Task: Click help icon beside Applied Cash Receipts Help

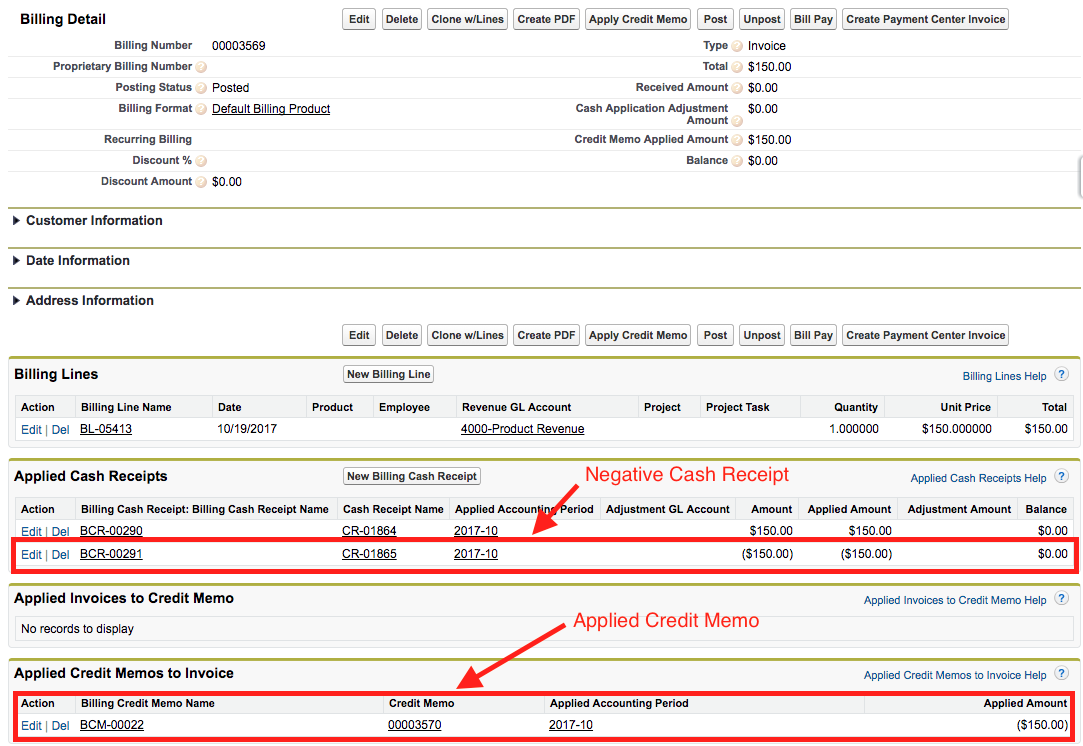Action: [x=1061, y=477]
